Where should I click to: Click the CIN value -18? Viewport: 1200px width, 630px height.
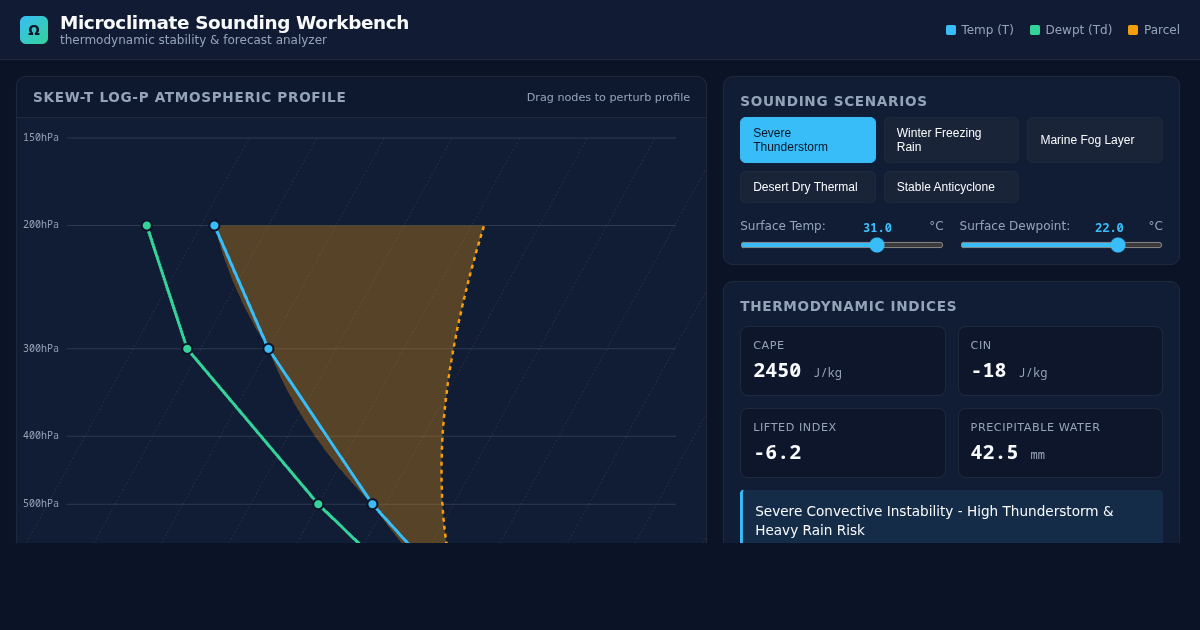click(988, 371)
